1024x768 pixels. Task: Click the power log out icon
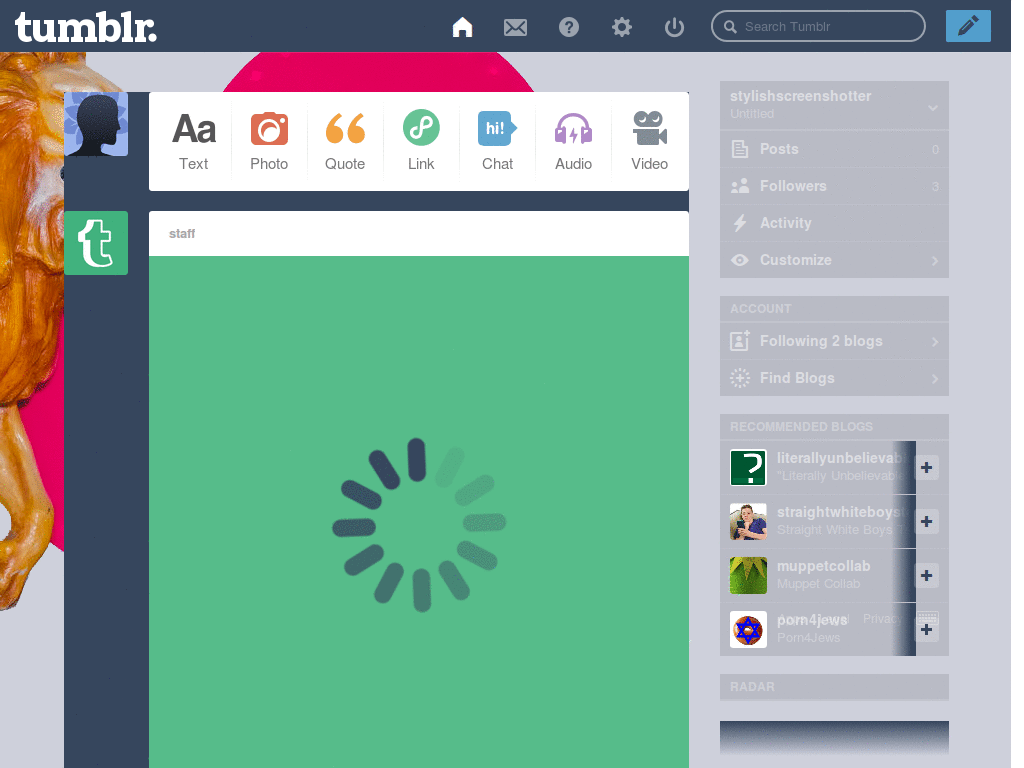[x=674, y=27]
